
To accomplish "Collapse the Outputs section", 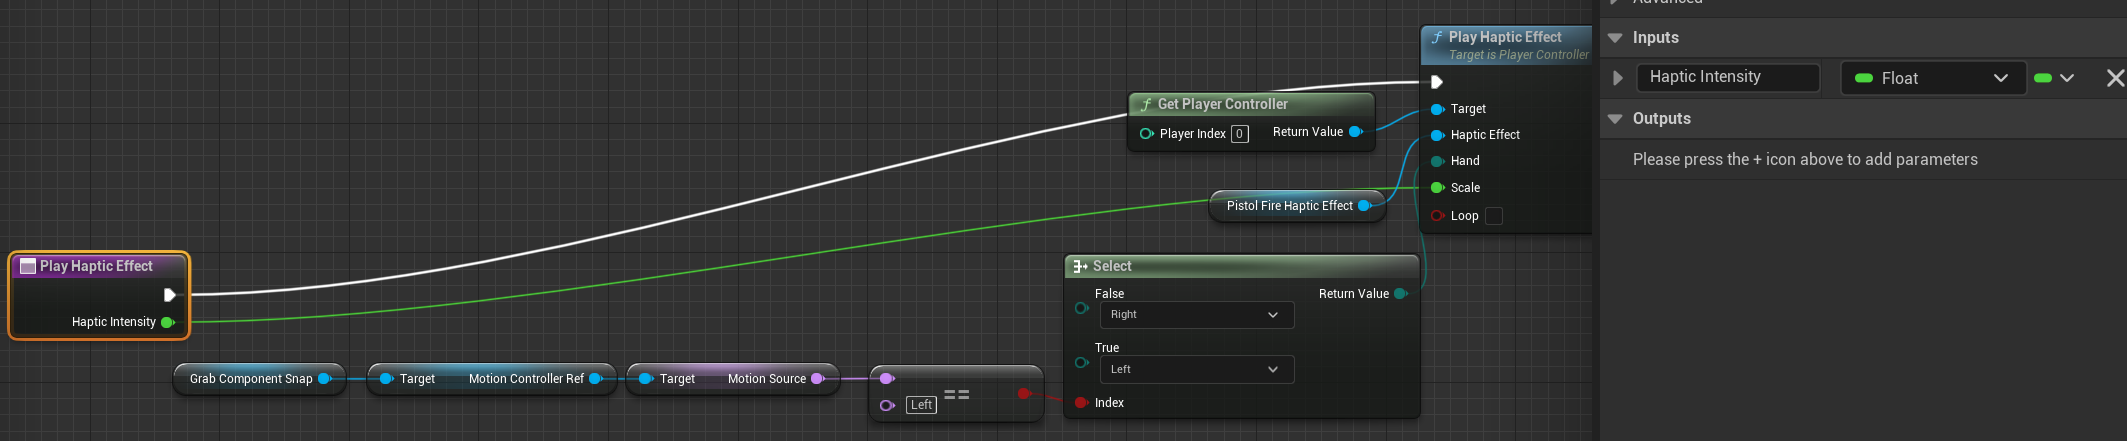I will tap(1615, 119).
